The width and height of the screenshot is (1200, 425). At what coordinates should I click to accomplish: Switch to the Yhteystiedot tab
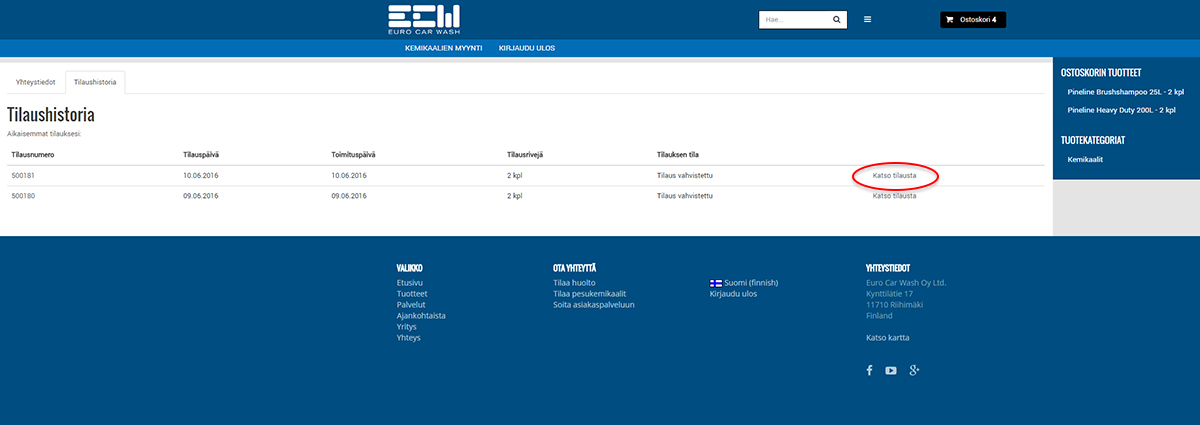click(35, 82)
